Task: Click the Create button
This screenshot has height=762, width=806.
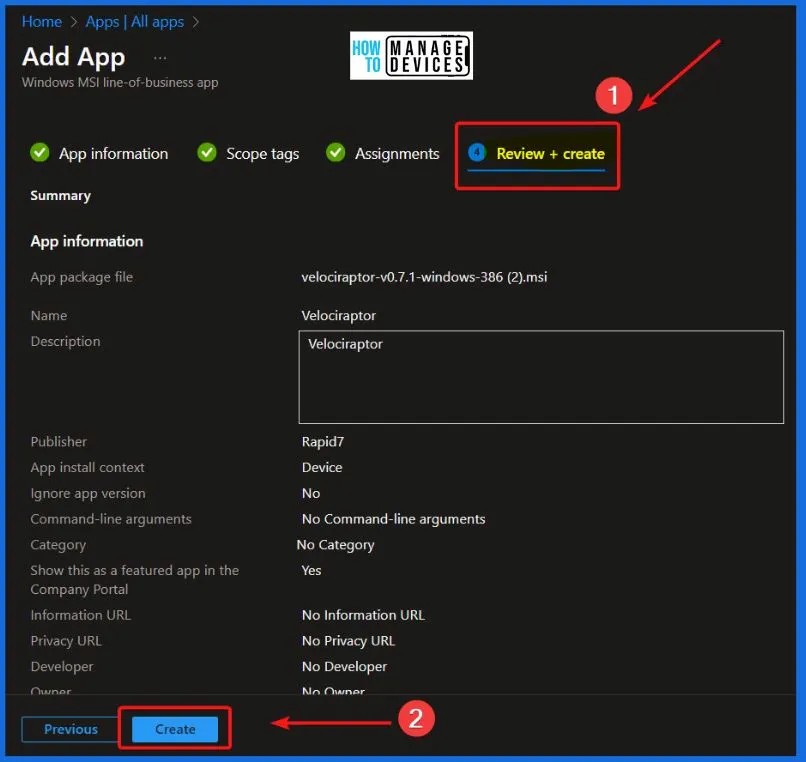Action: [175, 729]
